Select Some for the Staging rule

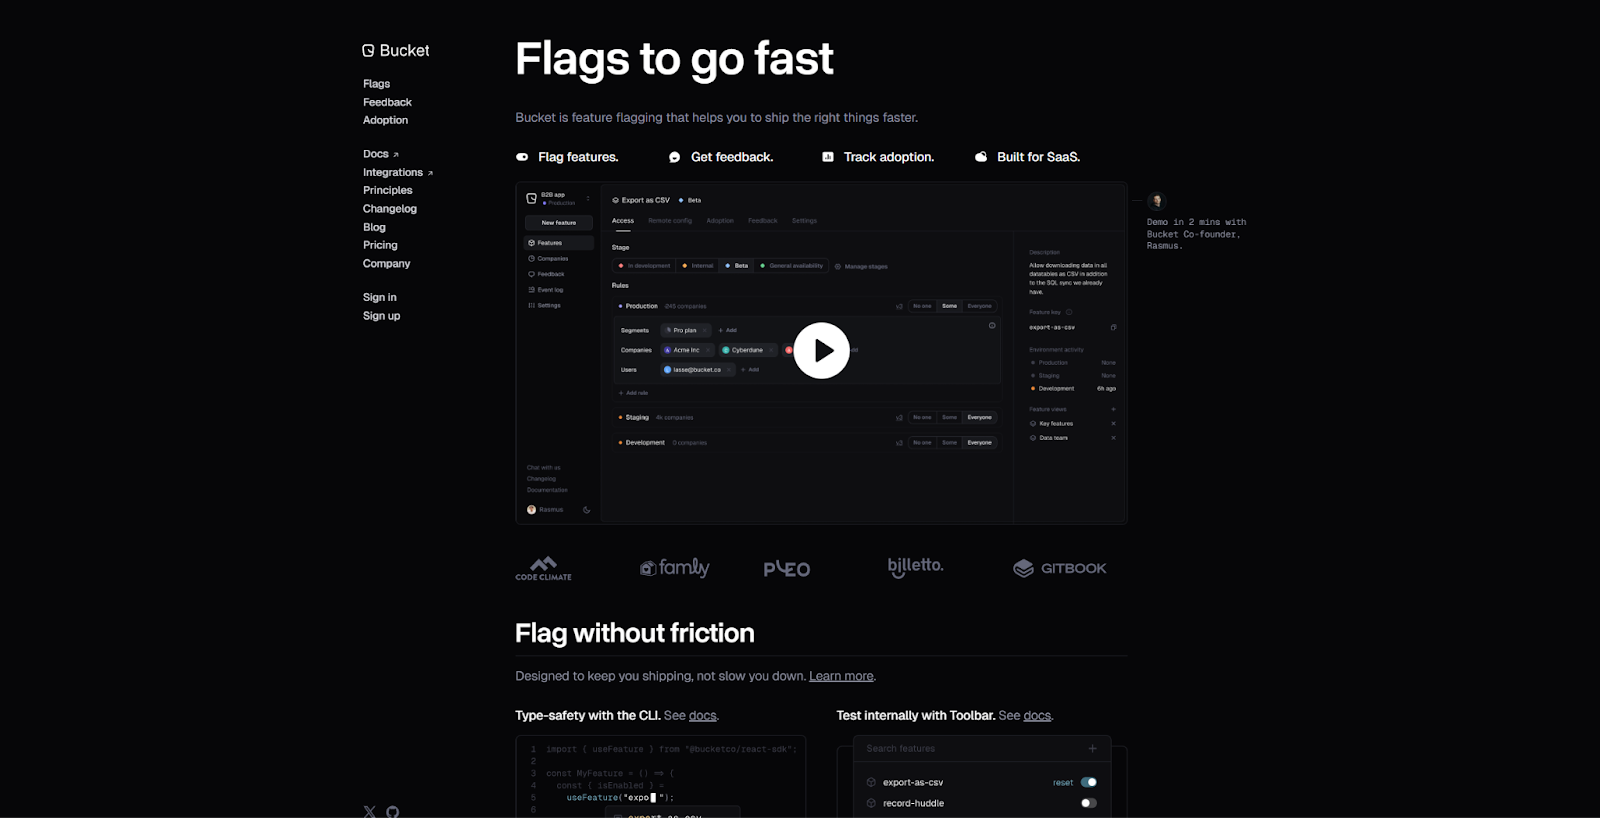coord(950,417)
